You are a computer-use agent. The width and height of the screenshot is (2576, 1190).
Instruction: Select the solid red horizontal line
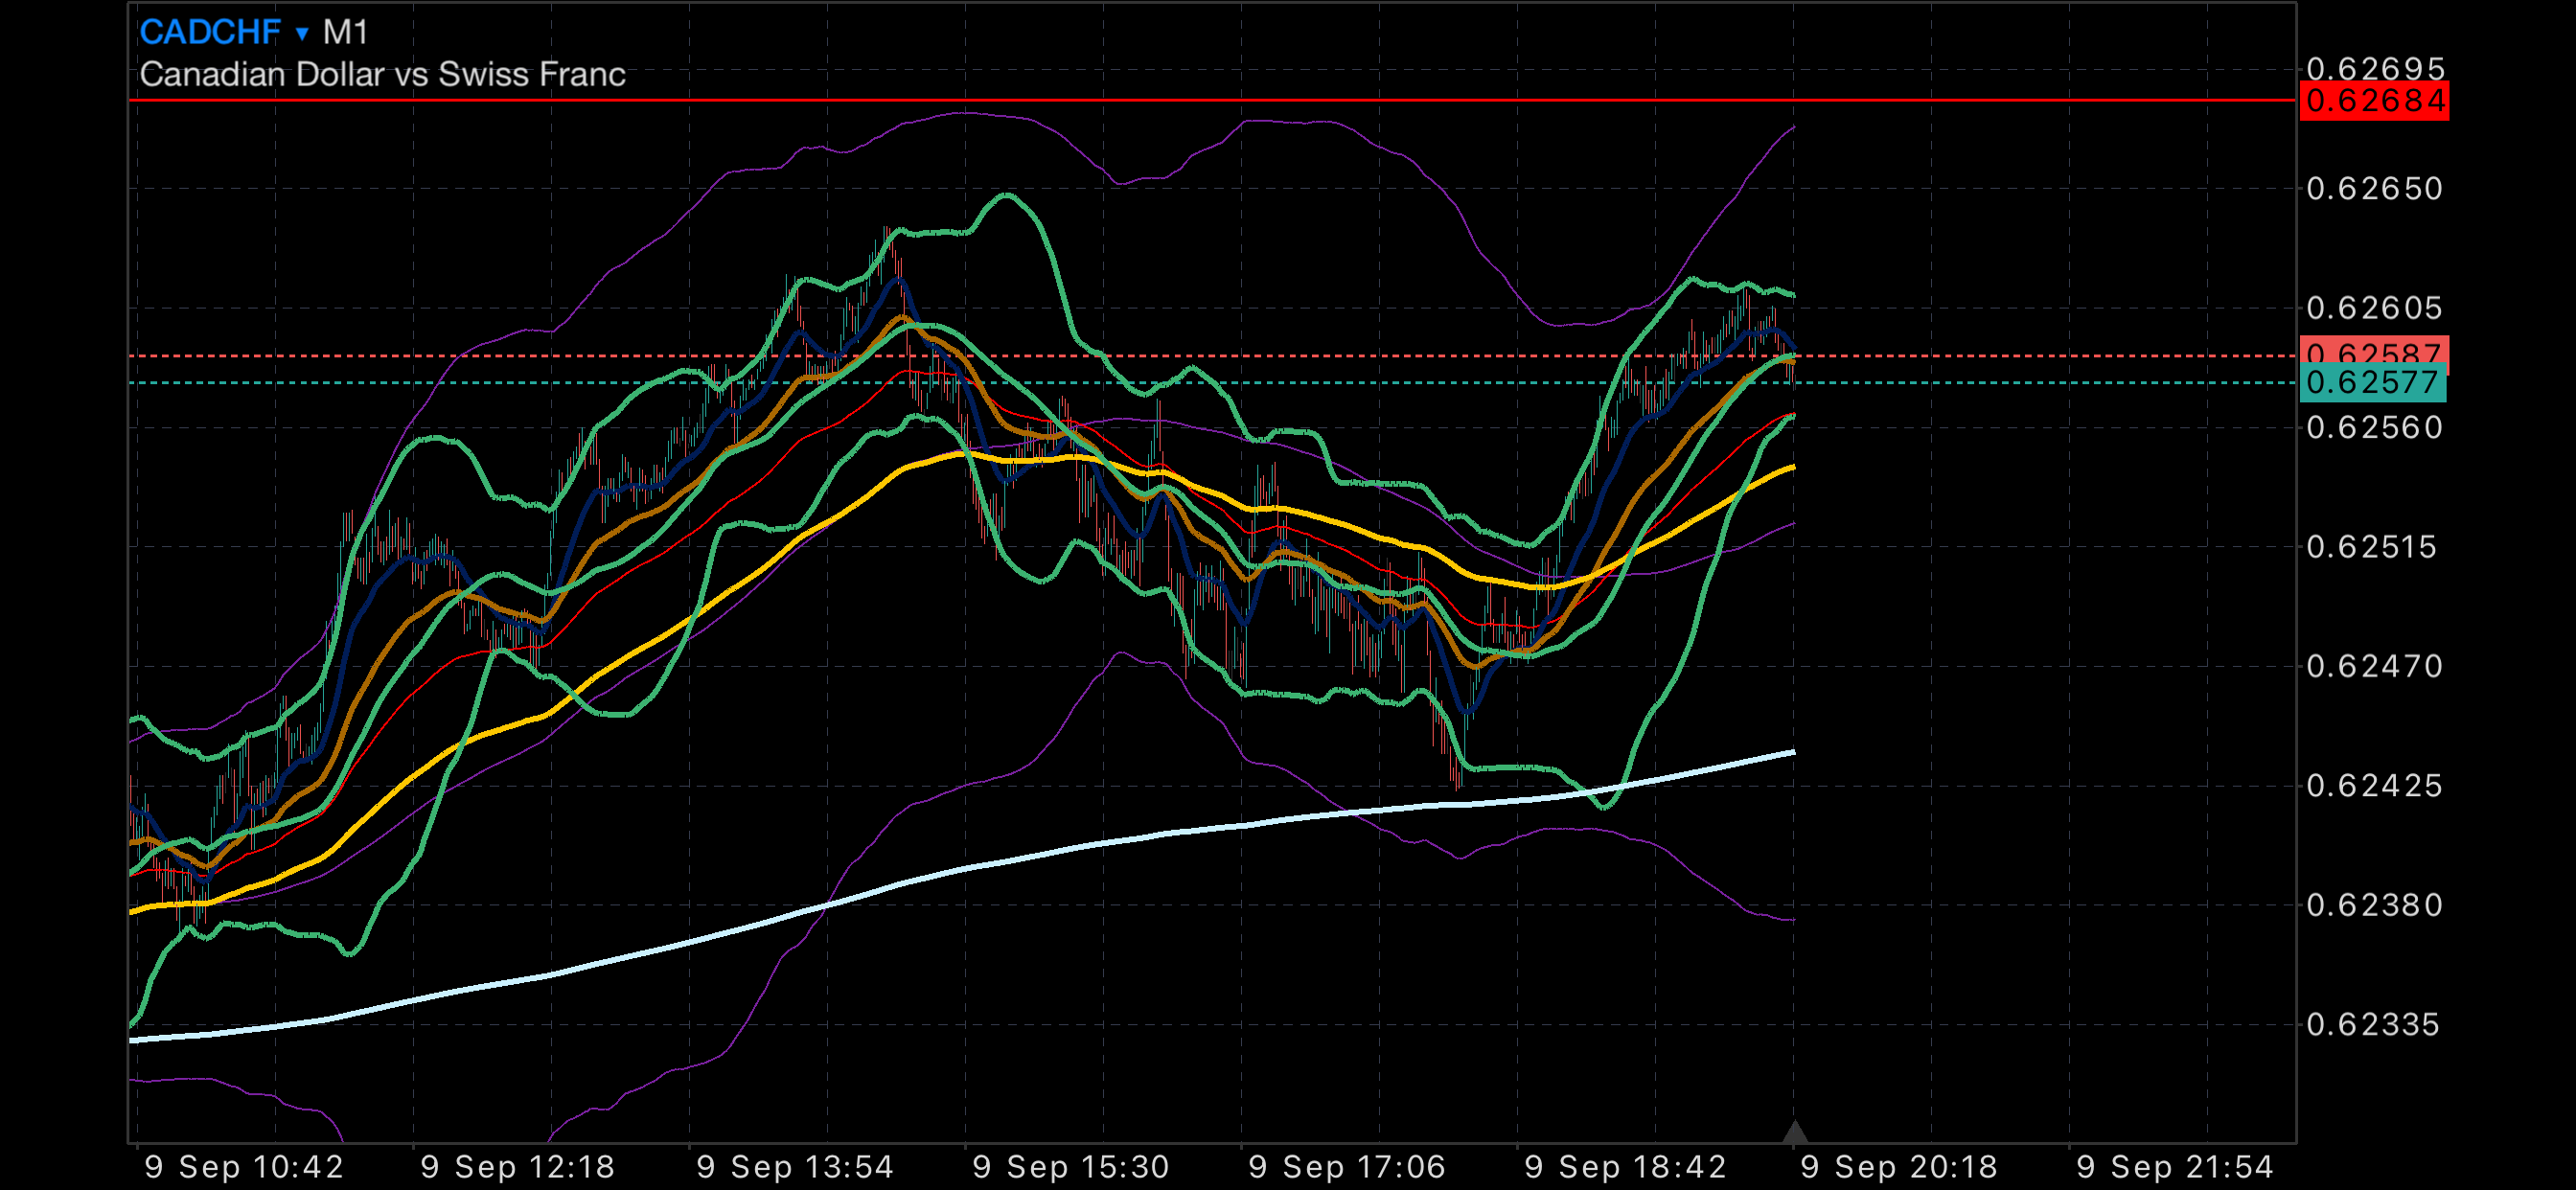pyautogui.click(x=1100, y=100)
